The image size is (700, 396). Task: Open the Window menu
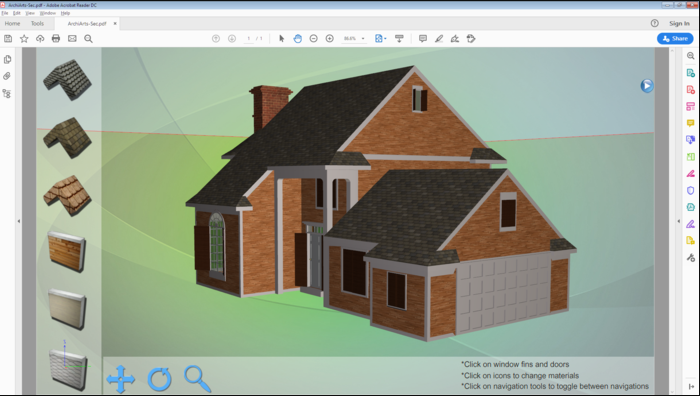click(47, 13)
